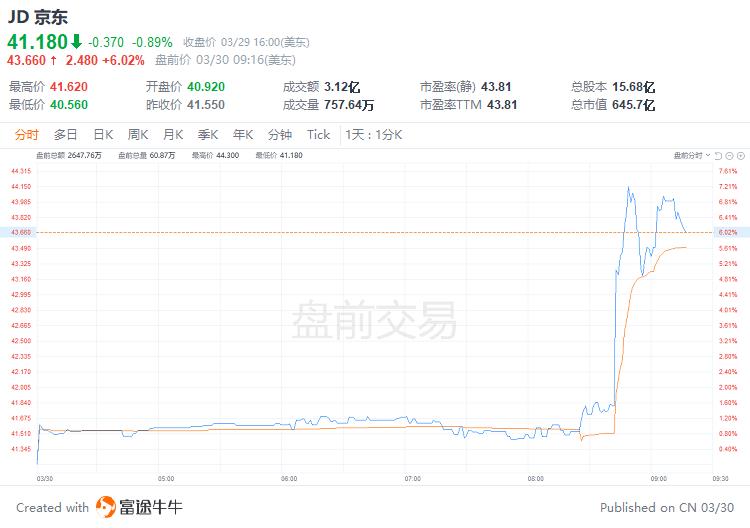Screen dimensions: 750x528
Task: Open the 盘前分时 dropdown
Action: (x=692, y=155)
